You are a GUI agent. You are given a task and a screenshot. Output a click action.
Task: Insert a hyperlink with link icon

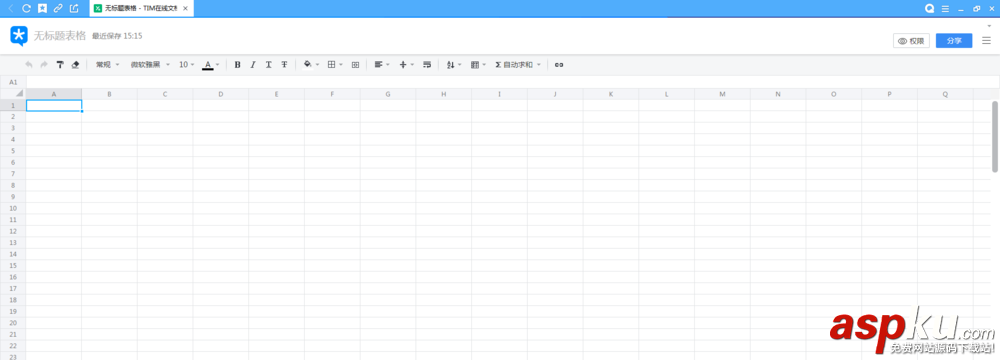point(559,64)
